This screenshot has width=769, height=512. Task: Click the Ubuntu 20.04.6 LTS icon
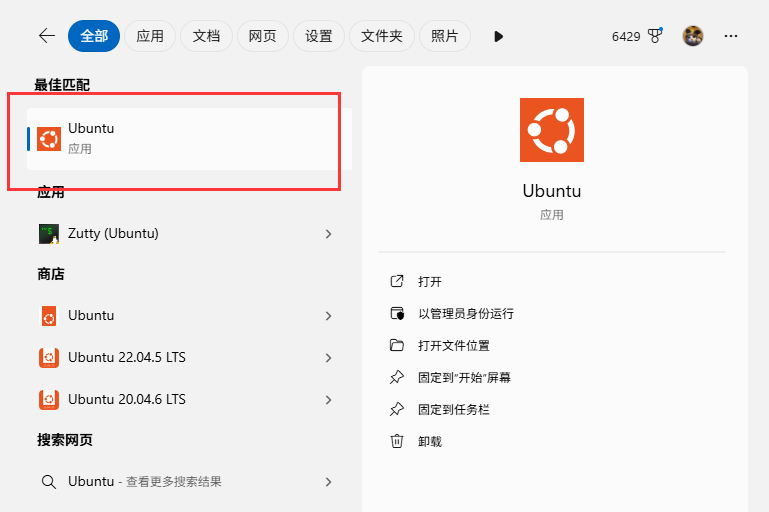tap(49, 400)
